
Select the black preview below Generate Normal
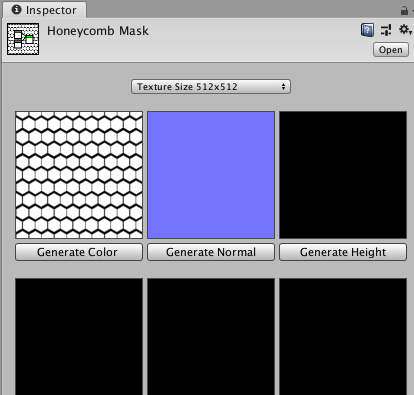[211, 336]
